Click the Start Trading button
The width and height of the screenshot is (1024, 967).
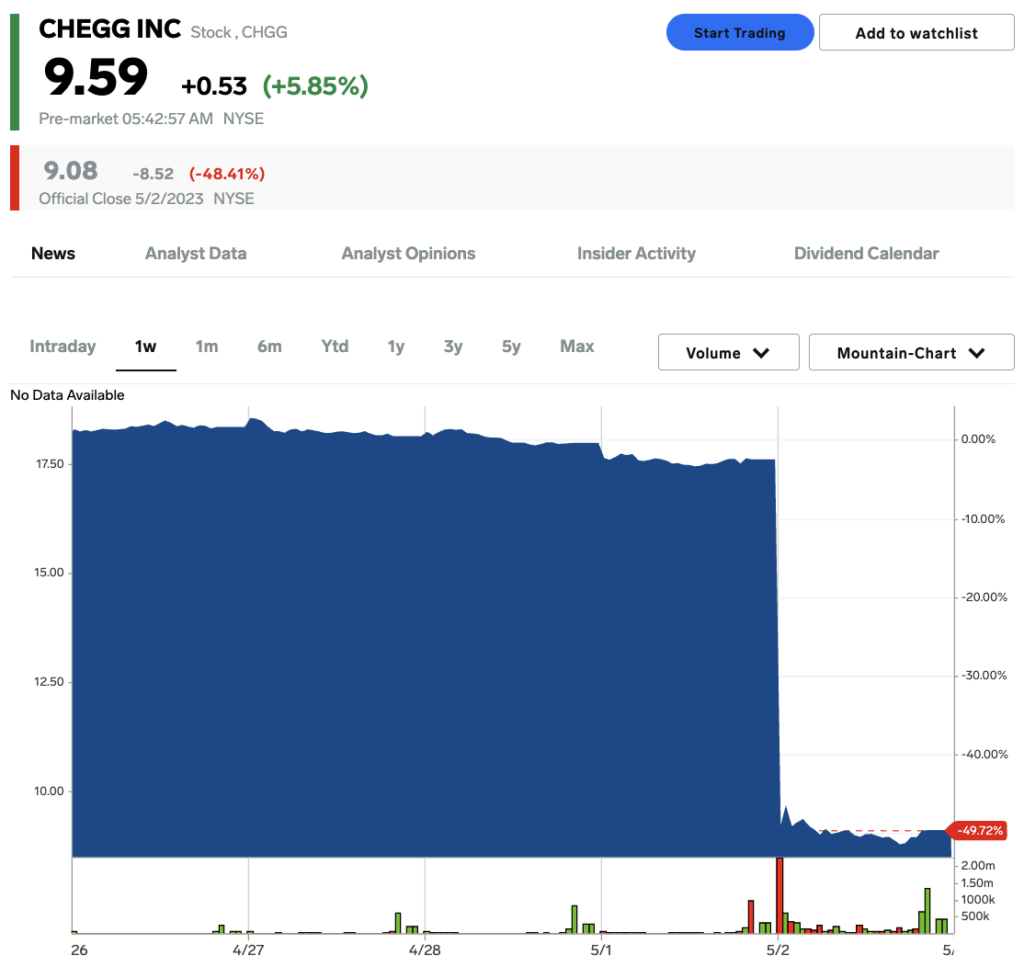(739, 33)
